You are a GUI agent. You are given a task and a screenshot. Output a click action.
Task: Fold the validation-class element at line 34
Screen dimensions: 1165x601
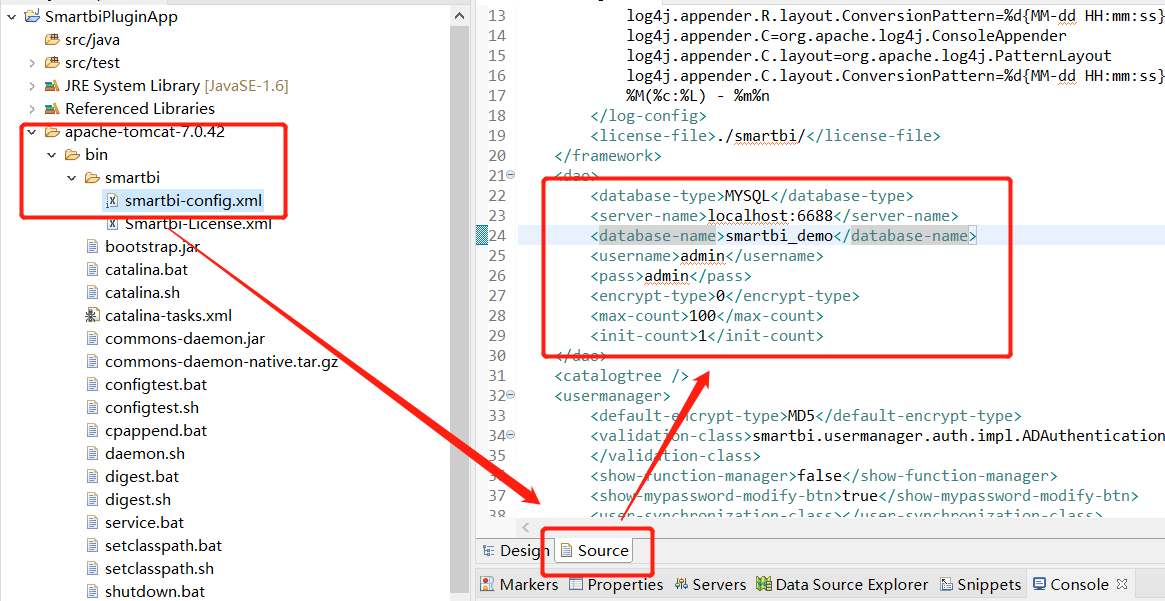(x=510, y=435)
